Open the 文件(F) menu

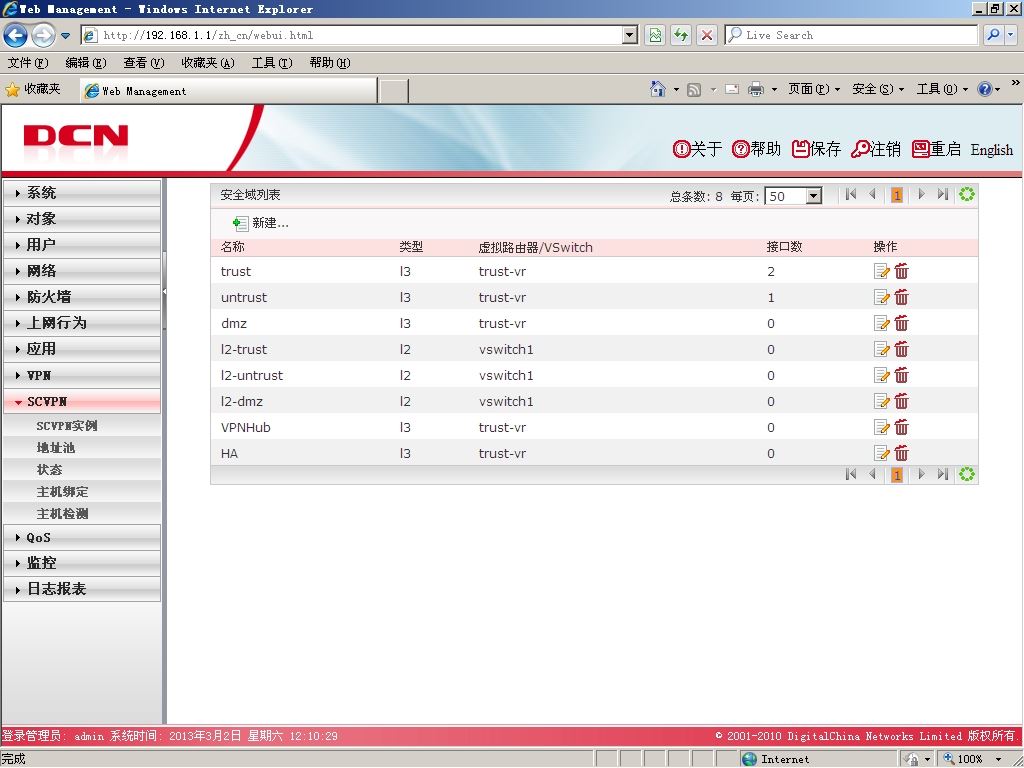tap(28, 63)
